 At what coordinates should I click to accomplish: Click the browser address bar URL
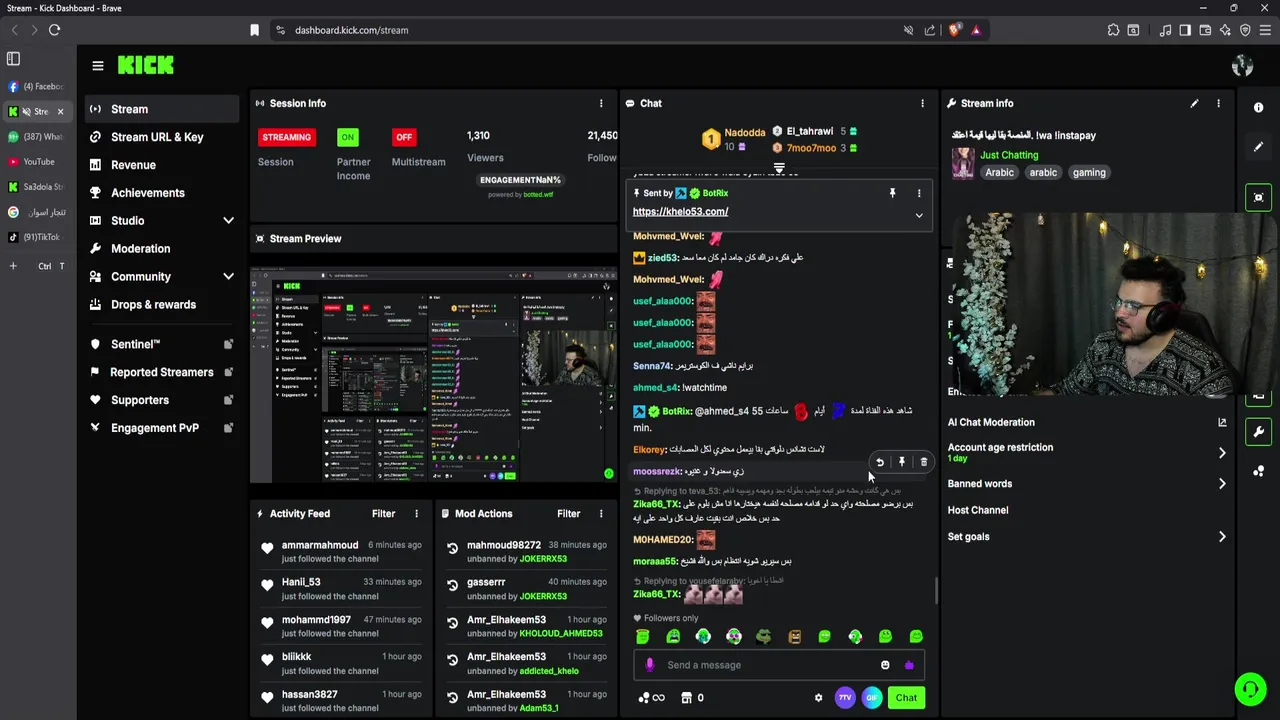click(x=351, y=30)
